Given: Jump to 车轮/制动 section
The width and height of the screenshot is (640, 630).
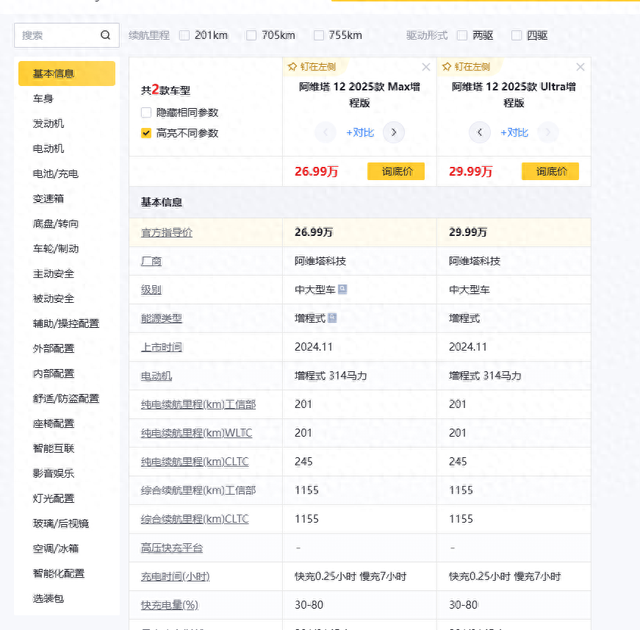Looking at the screenshot, I should [56, 248].
